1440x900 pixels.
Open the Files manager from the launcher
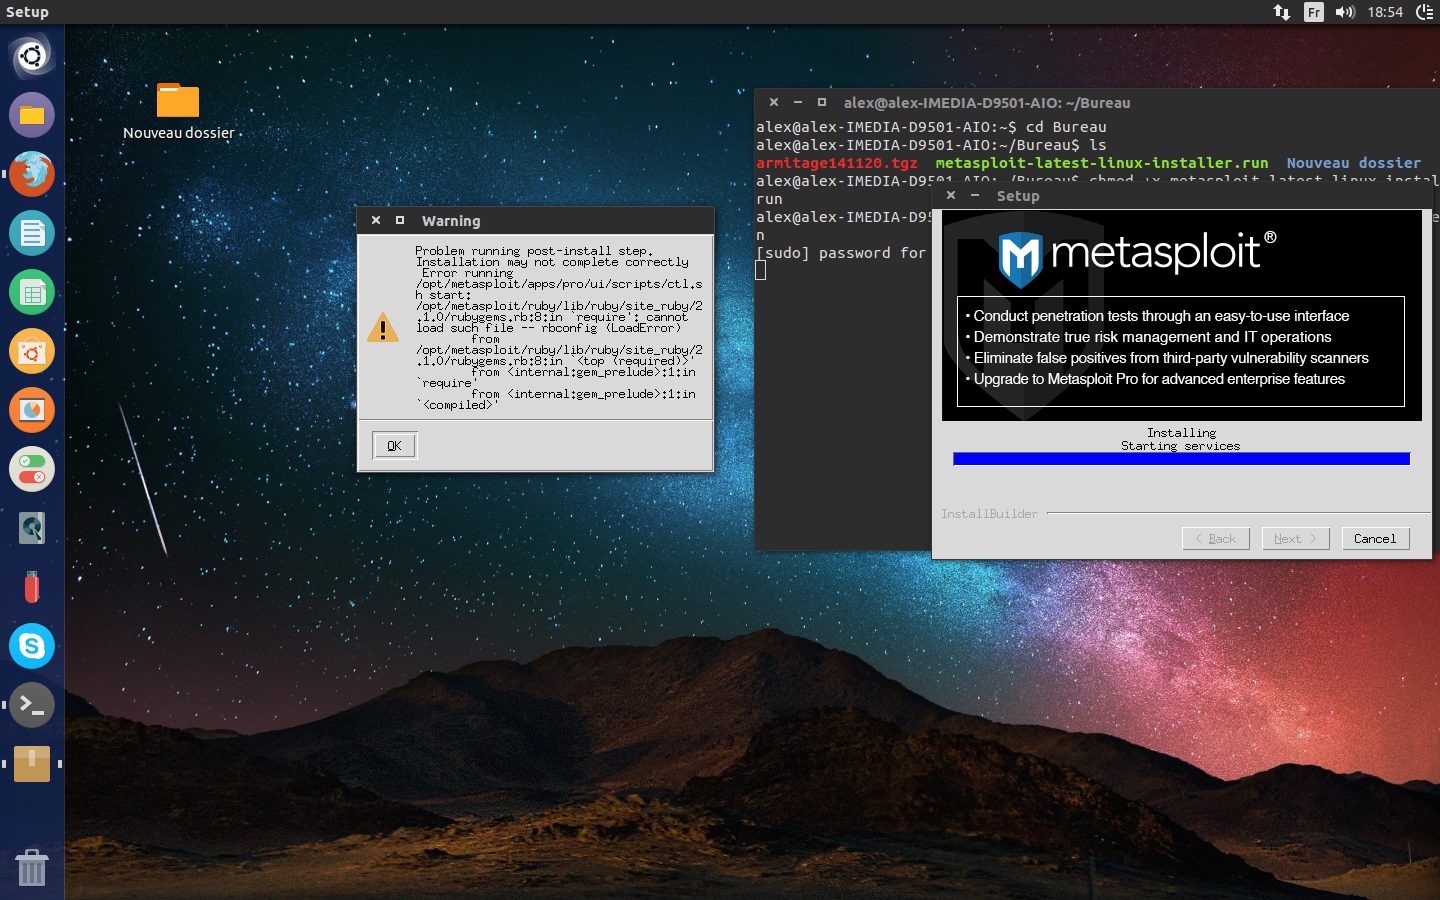tap(32, 115)
